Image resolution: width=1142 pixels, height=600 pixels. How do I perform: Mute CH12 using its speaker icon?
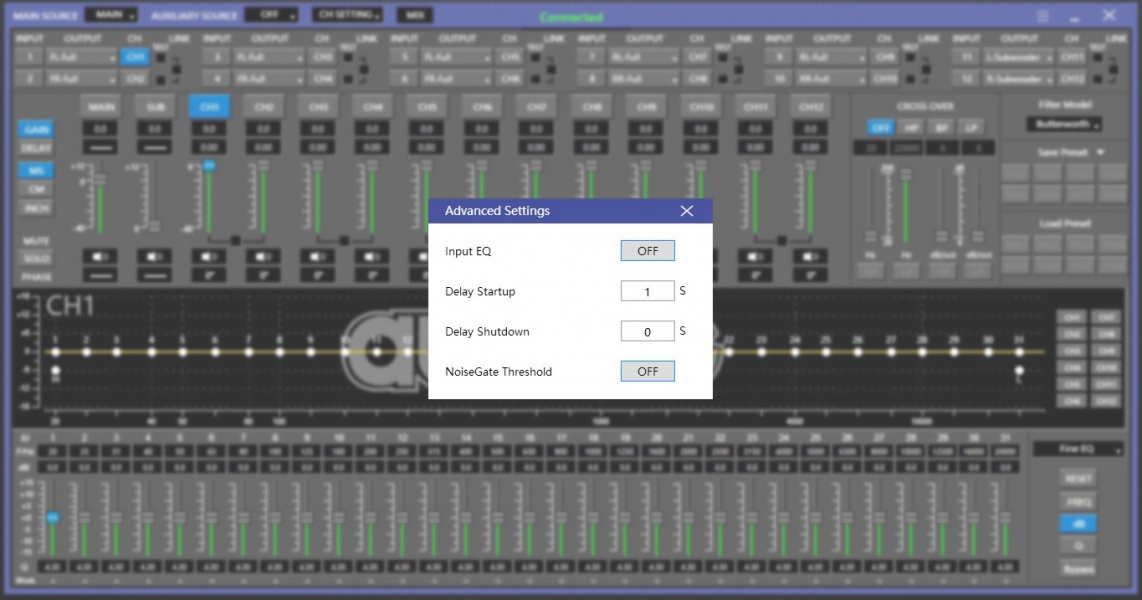pyautogui.click(x=810, y=256)
